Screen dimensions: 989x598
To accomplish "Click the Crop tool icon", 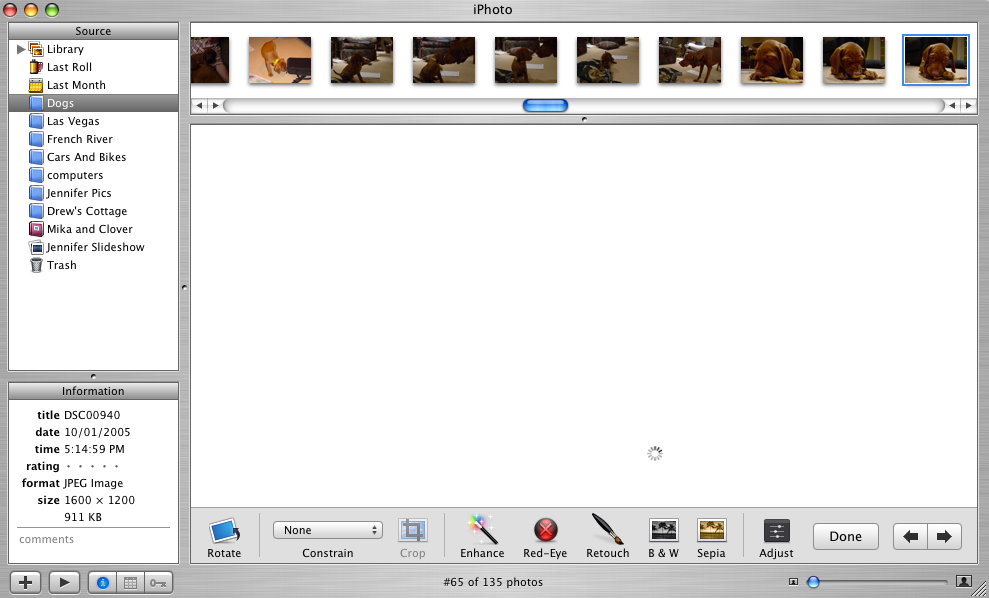I will 413,531.
